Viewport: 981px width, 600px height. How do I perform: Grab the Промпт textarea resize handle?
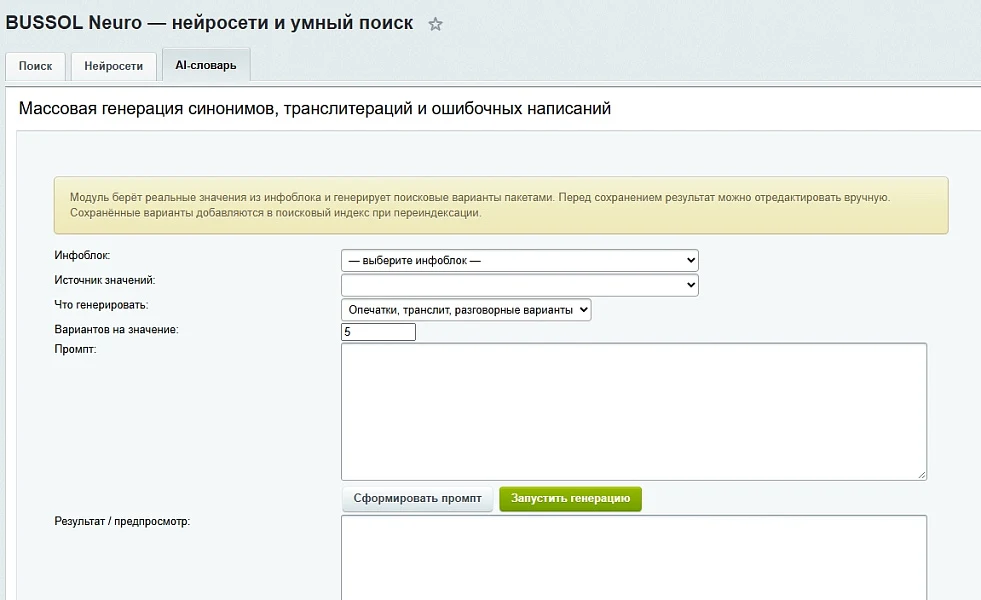922,475
